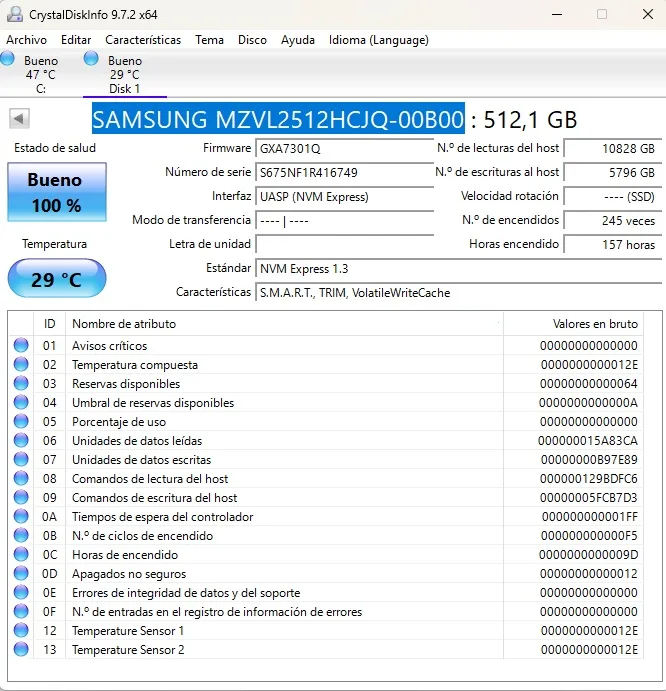Screen dimensions: 666x691
Task: Click status orb for Tiempos de espera del controlador
Action: [x=21, y=516]
